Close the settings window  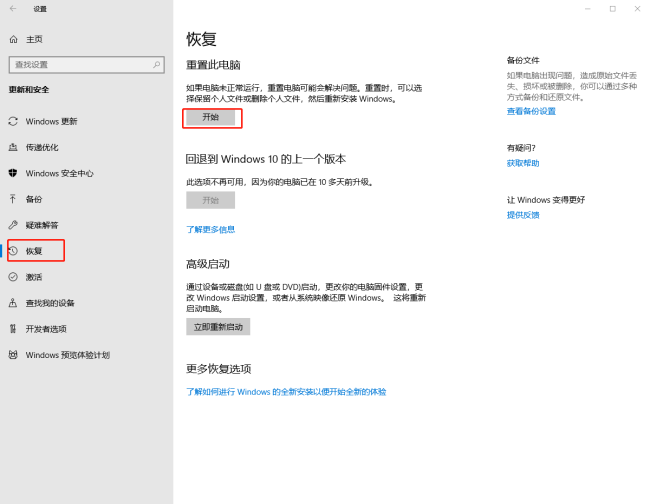[x=637, y=9]
